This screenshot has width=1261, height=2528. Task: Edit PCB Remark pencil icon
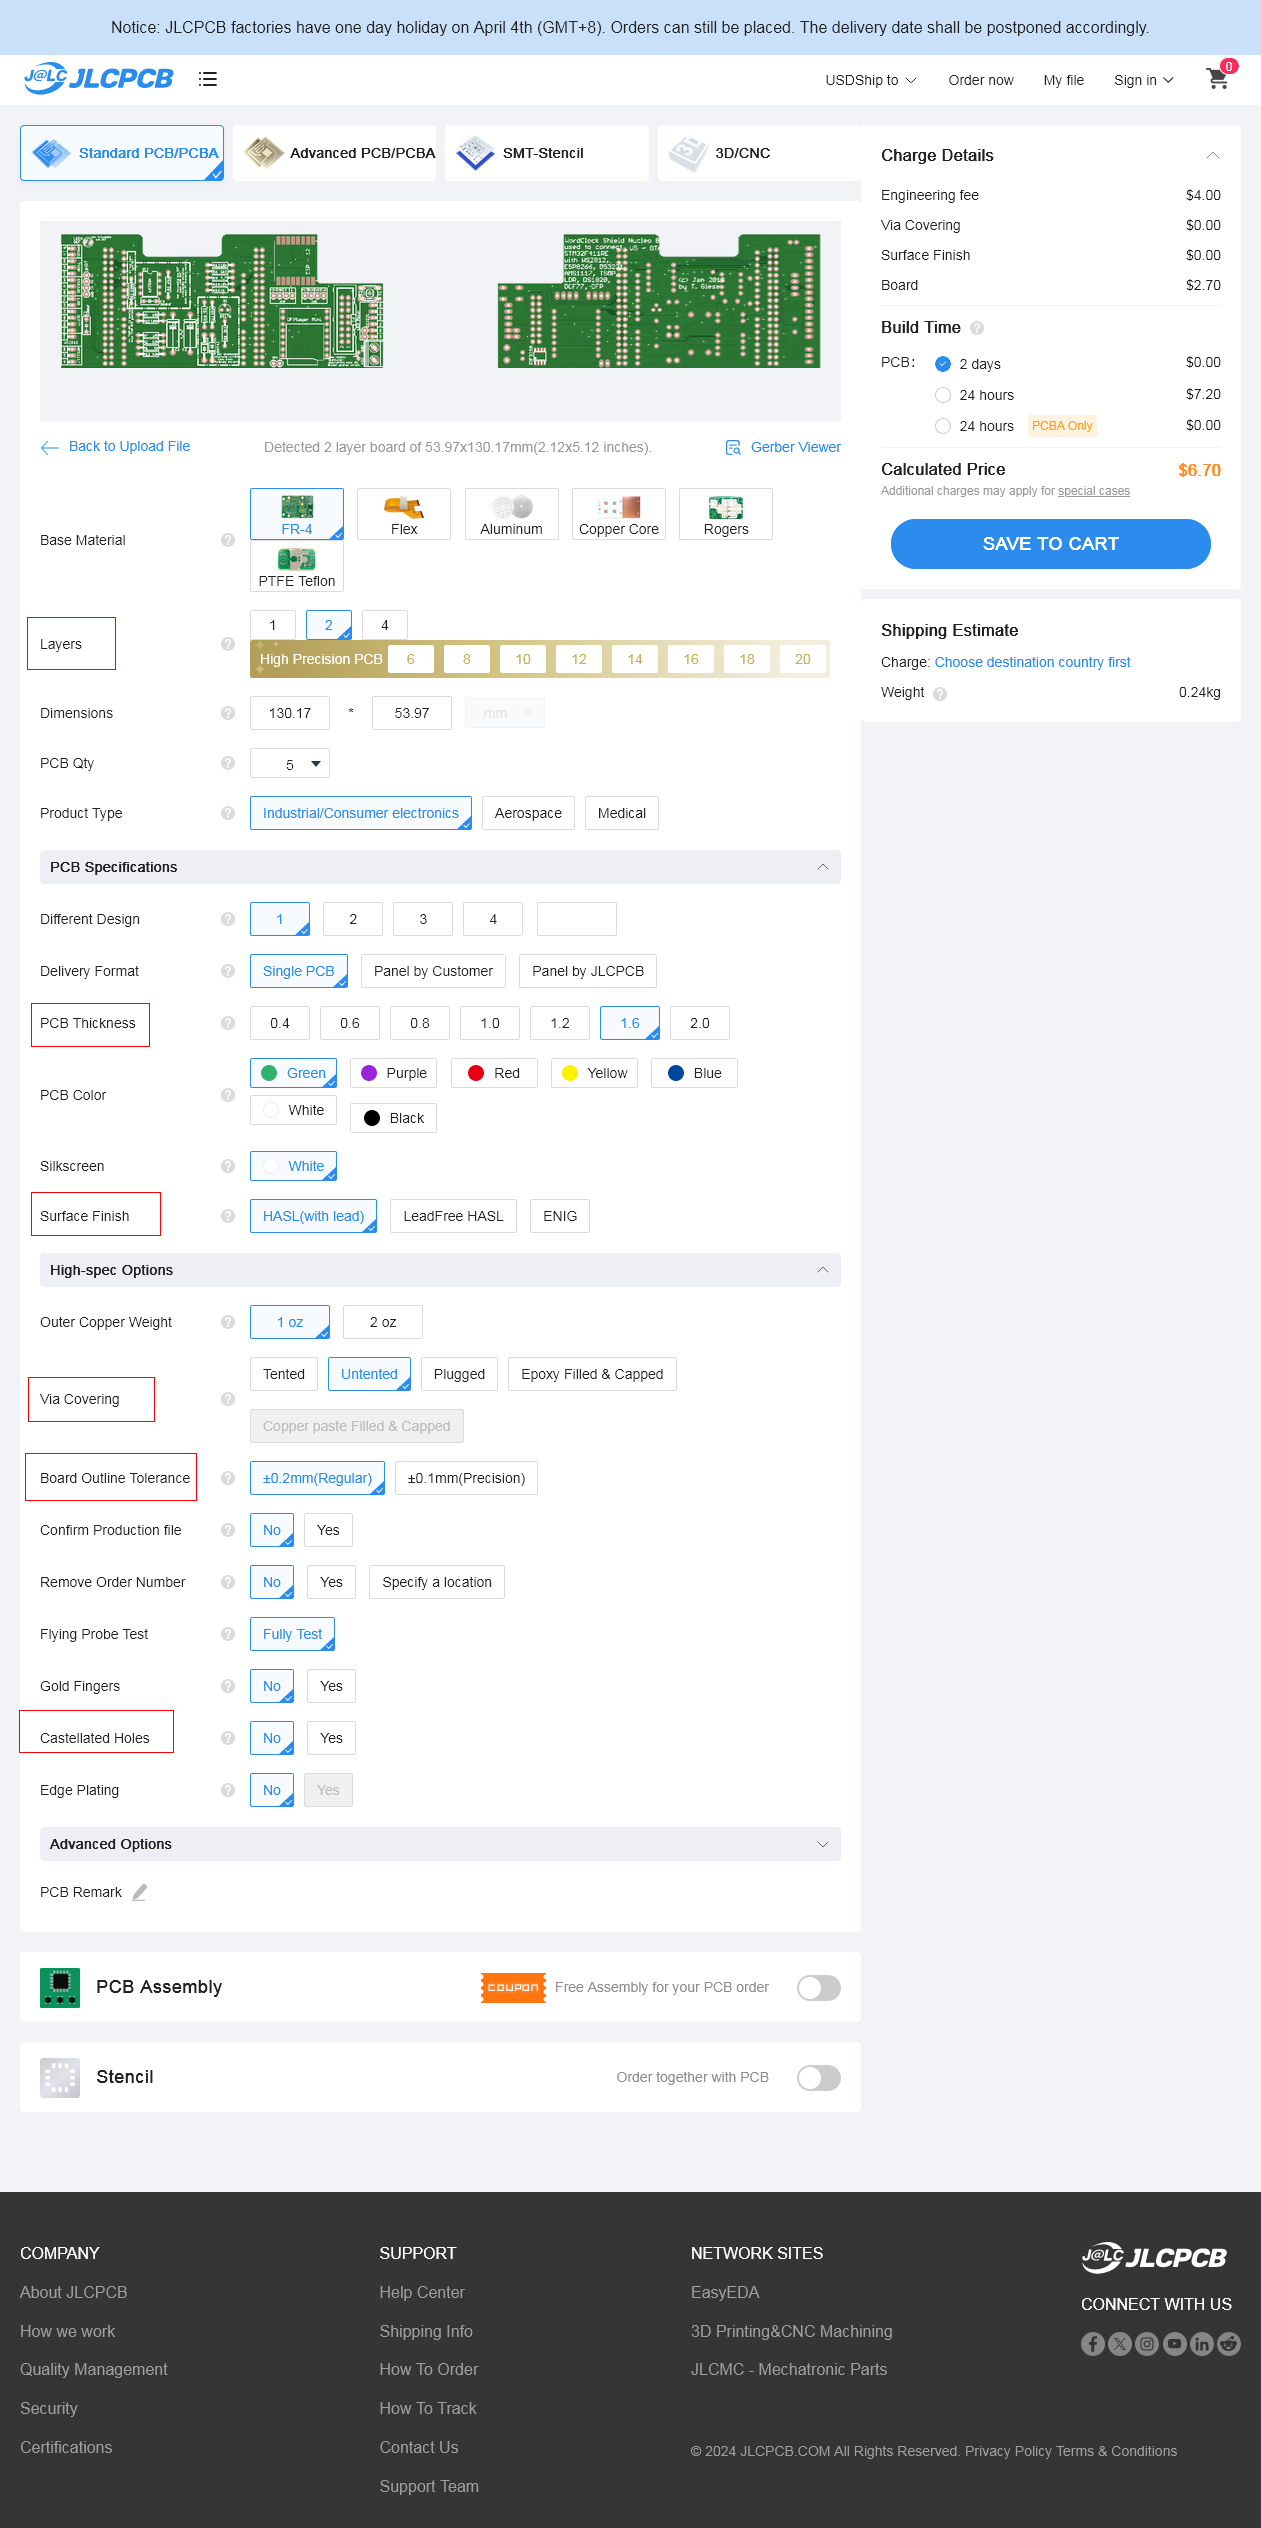[x=140, y=1892]
